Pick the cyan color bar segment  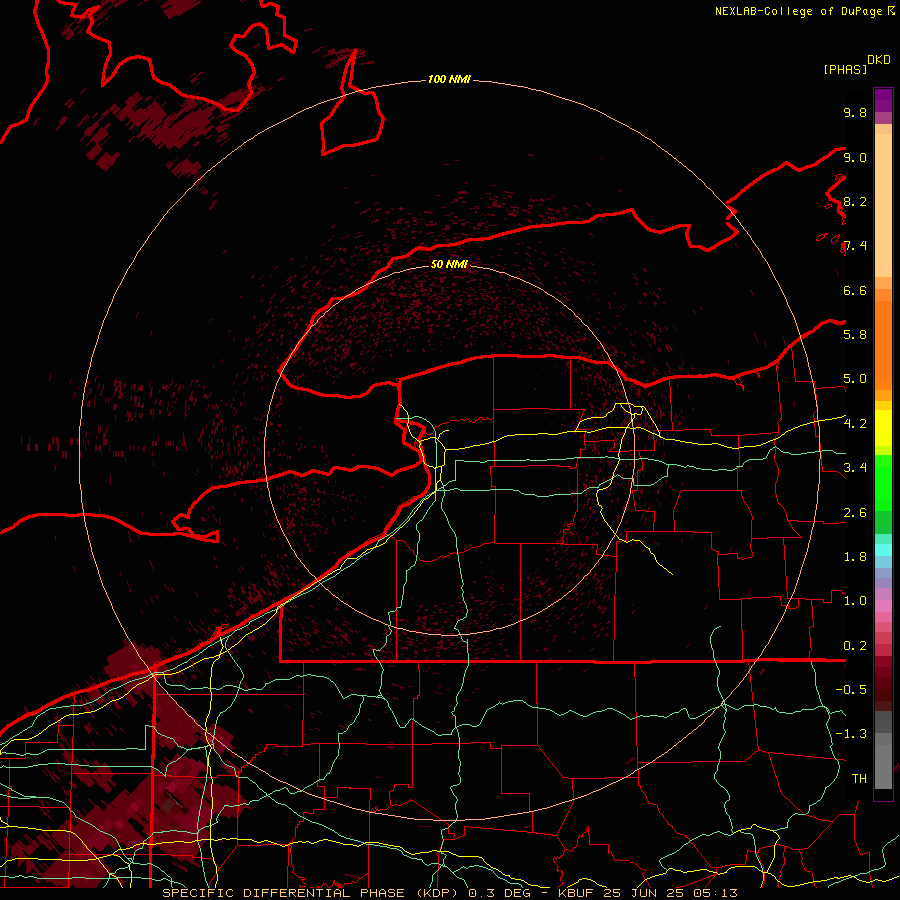883,550
